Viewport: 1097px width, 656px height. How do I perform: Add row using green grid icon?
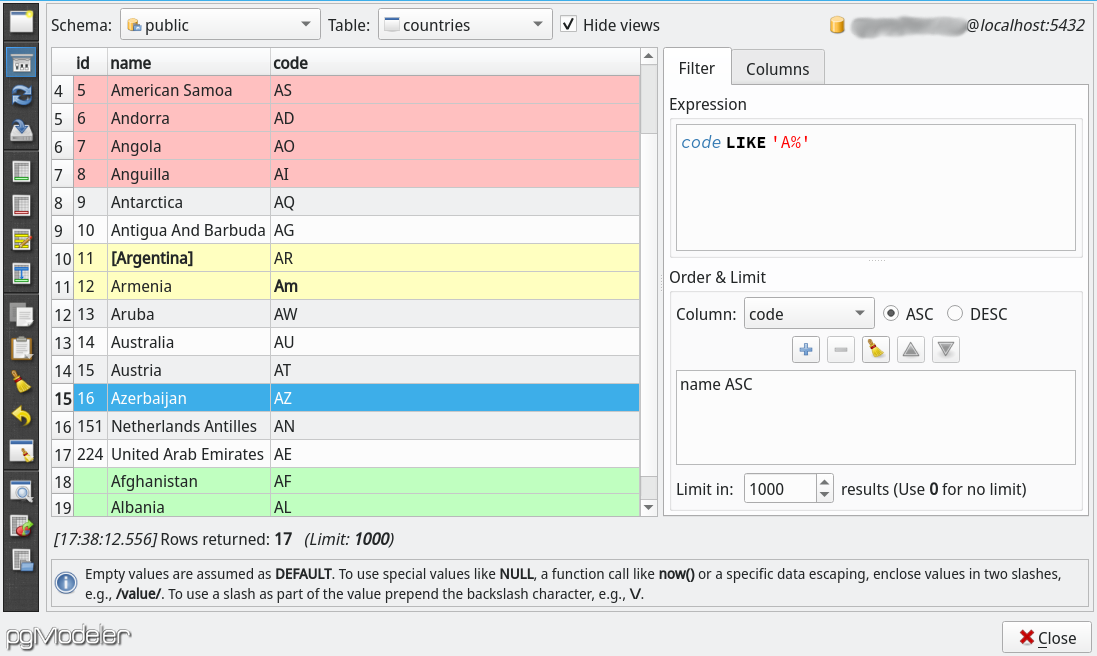coord(21,171)
